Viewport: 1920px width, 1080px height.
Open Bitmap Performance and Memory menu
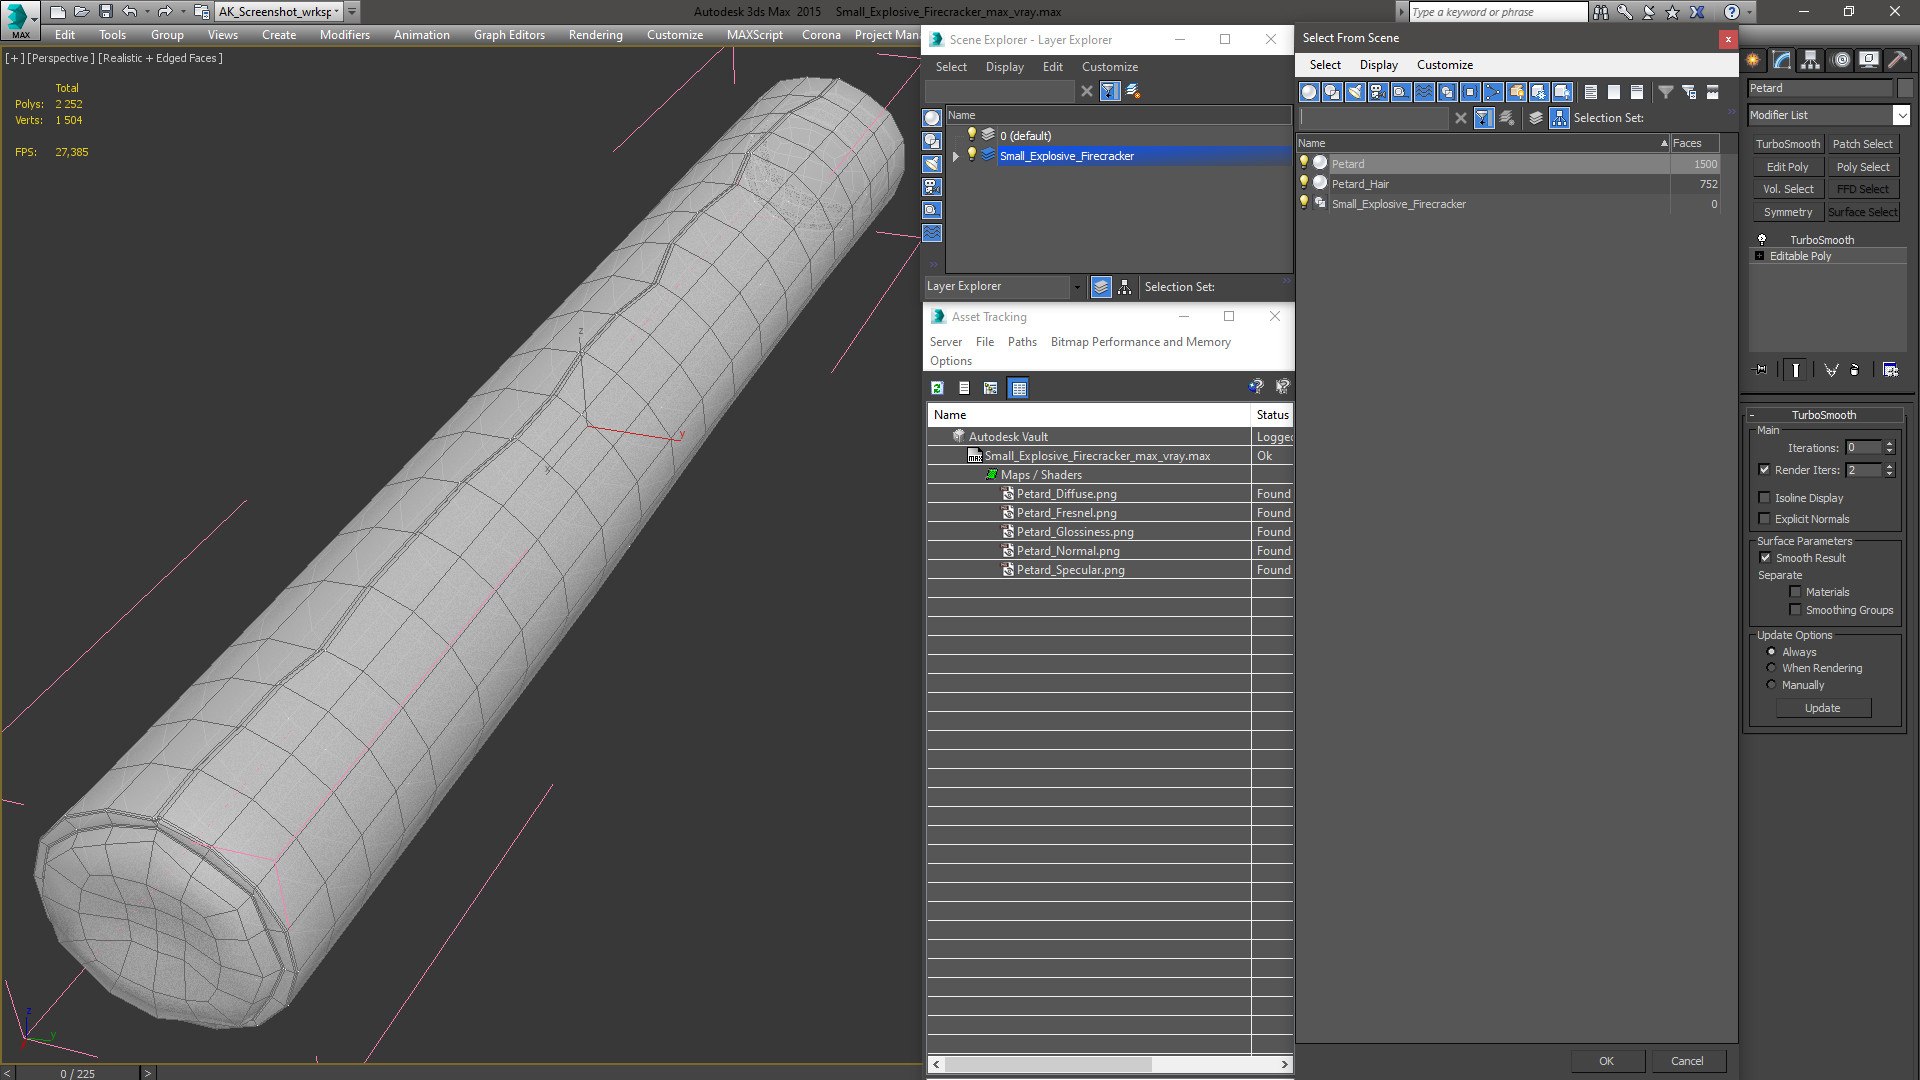[x=1140, y=342]
